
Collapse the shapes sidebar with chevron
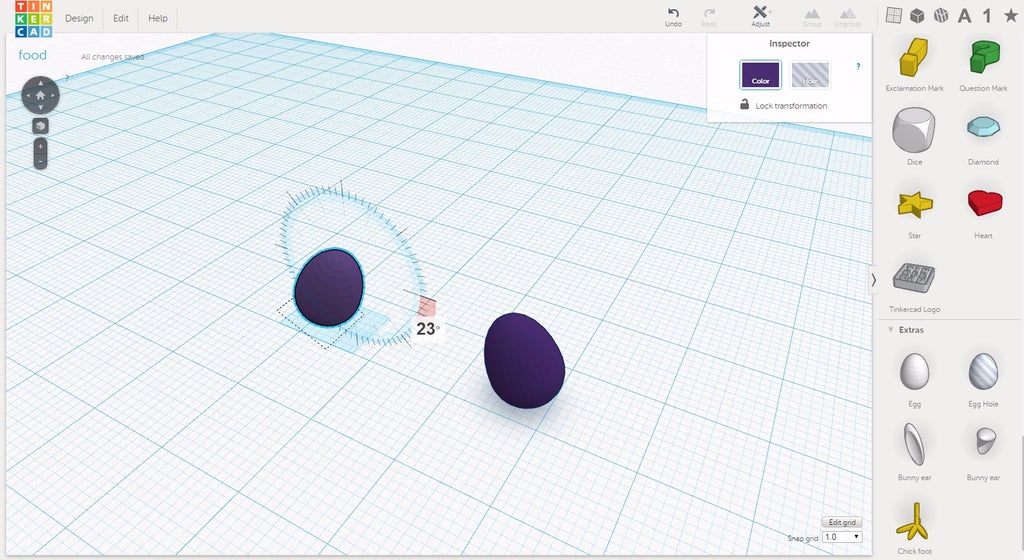[873, 280]
